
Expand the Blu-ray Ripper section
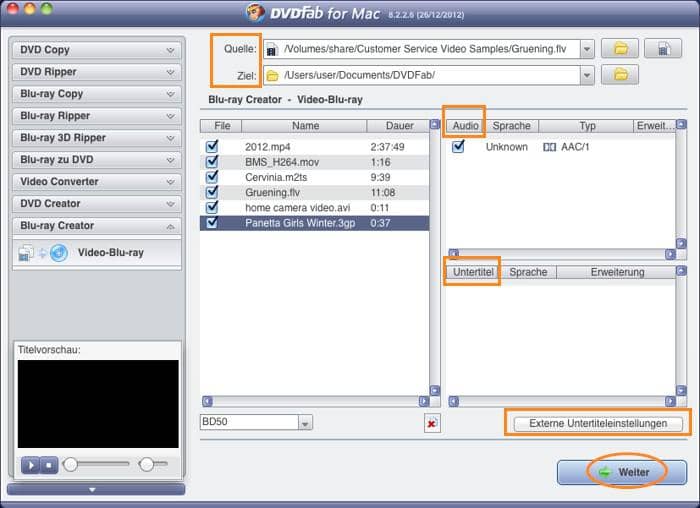(97, 116)
